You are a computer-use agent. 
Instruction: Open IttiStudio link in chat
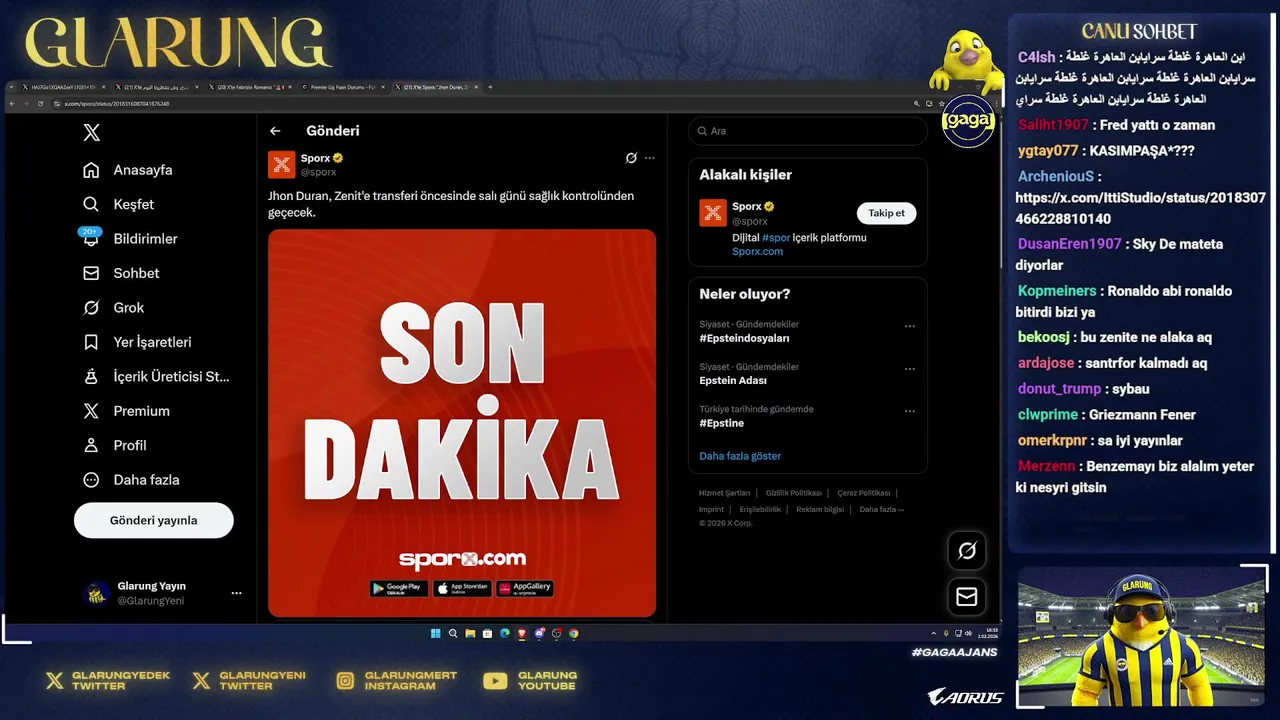tap(1140, 208)
